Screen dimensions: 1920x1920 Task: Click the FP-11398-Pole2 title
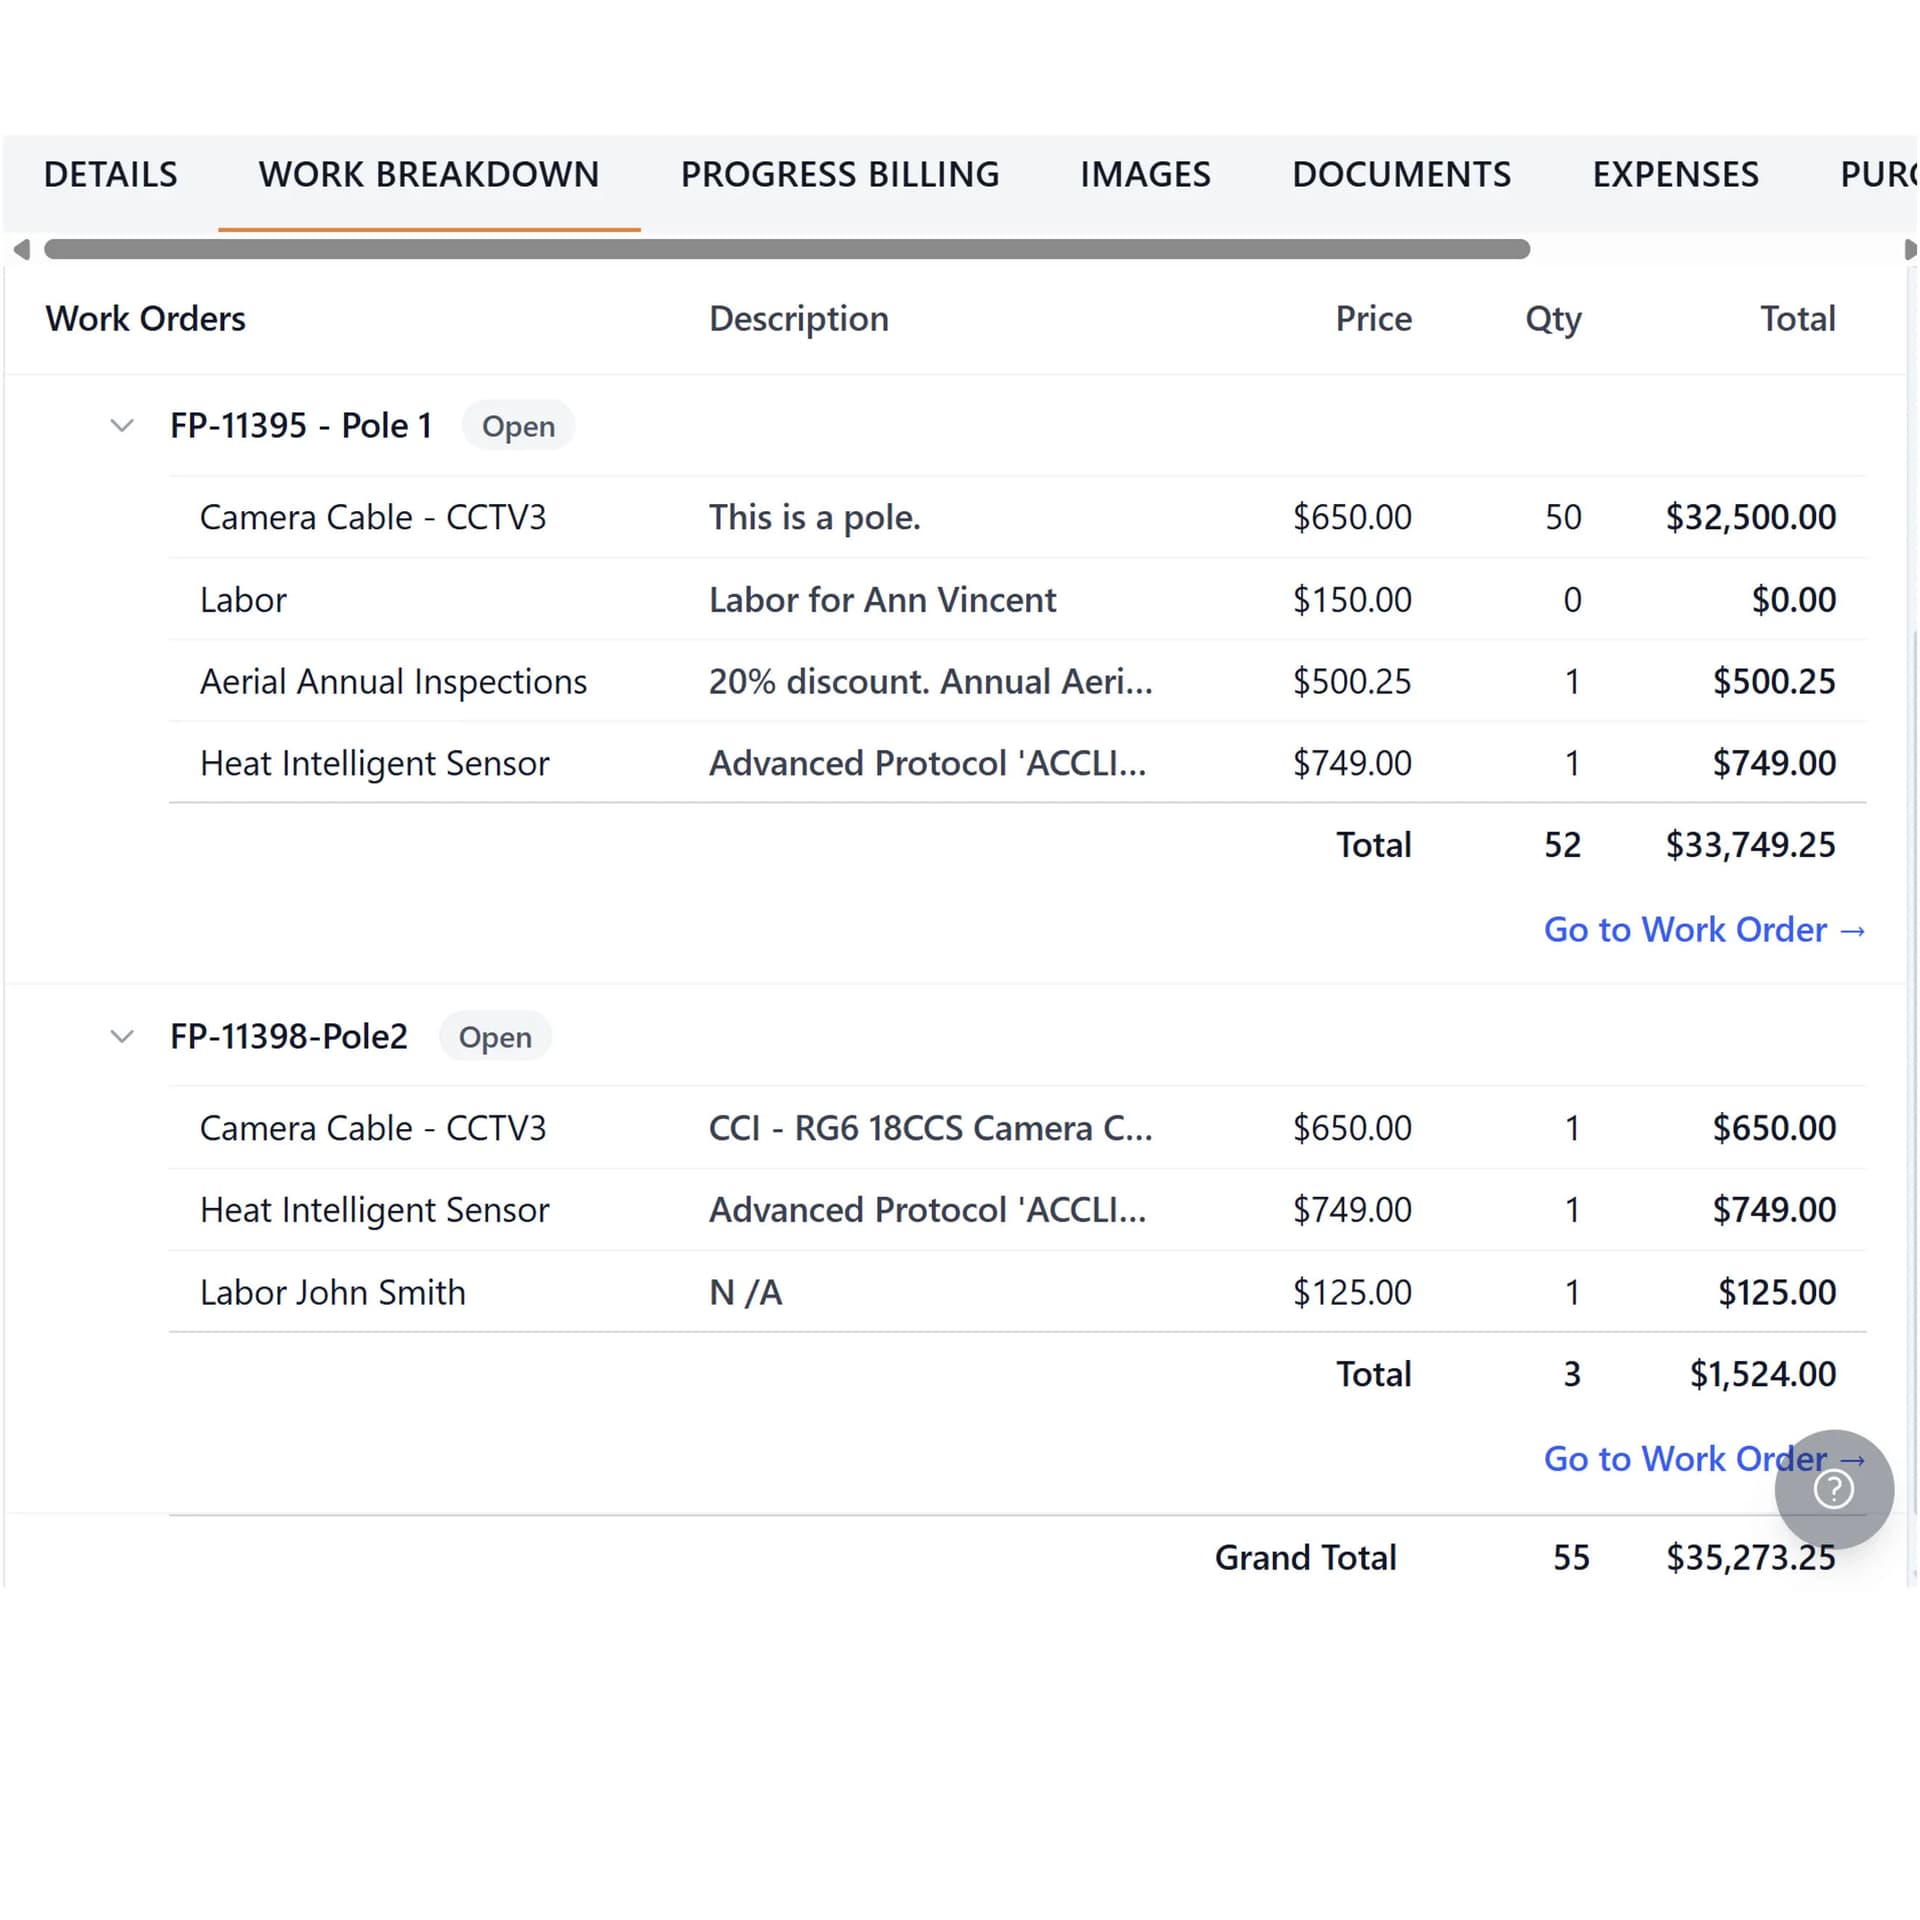[289, 1037]
